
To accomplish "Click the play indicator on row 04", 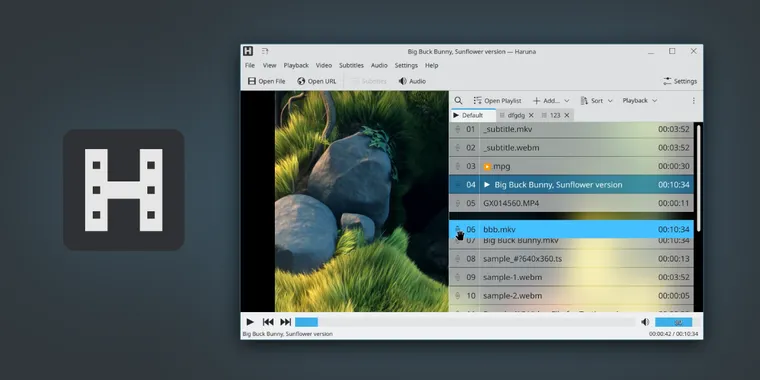I will [487, 184].
